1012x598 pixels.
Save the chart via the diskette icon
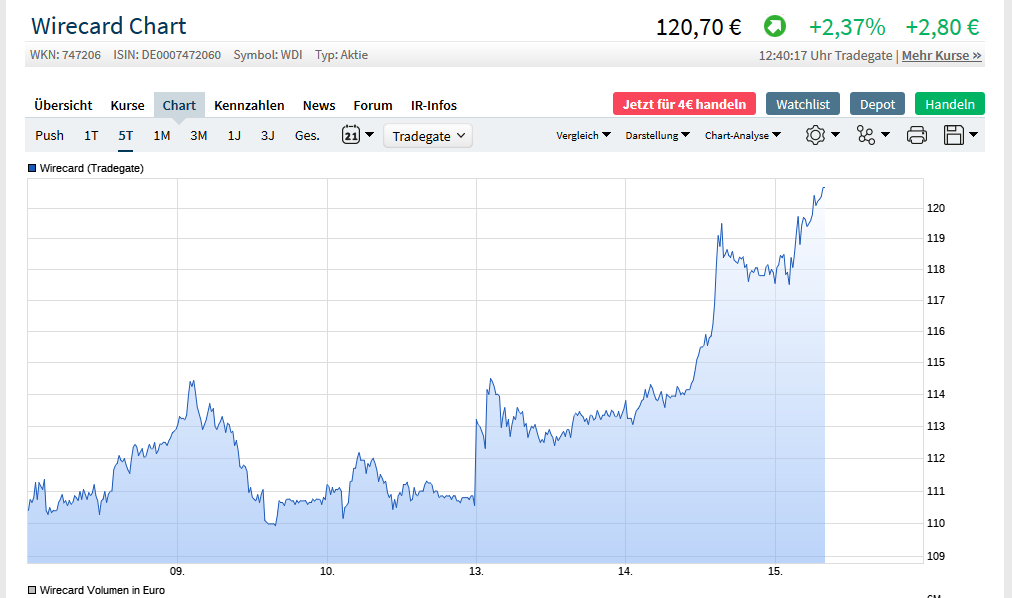click(x=953, y=134)
